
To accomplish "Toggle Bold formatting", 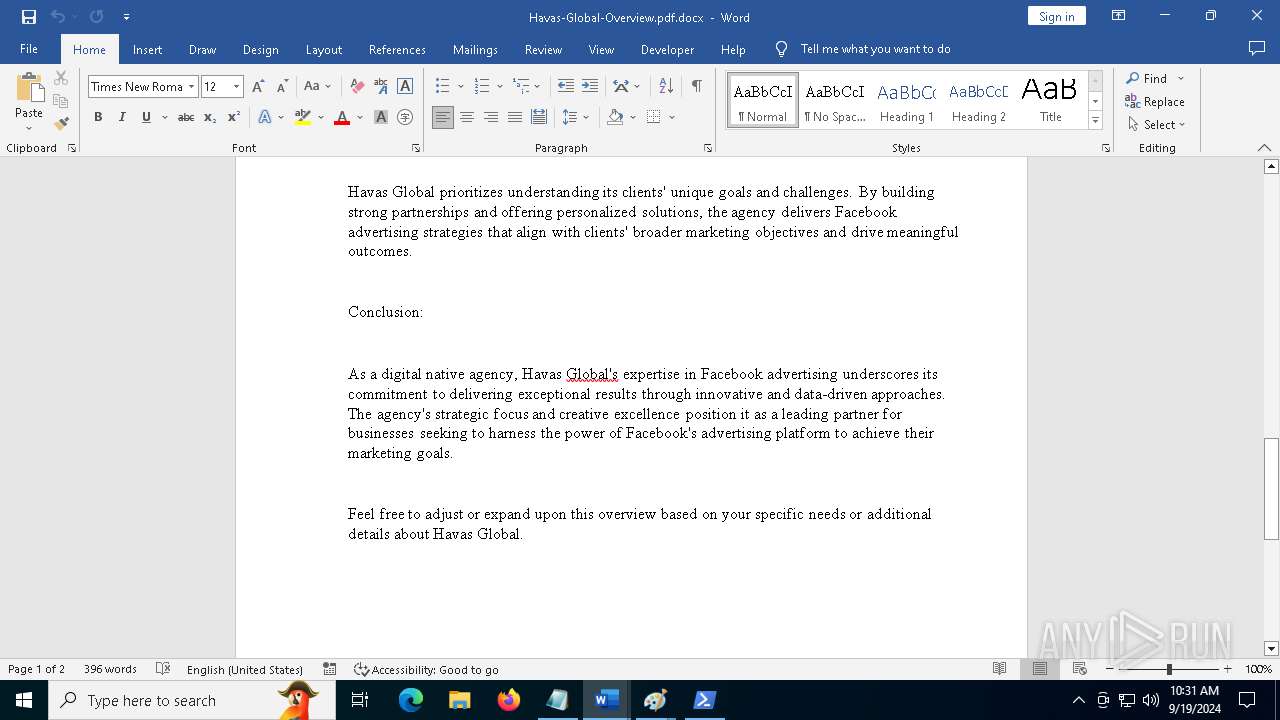I will pyautogui.click(x=98, y=118).
